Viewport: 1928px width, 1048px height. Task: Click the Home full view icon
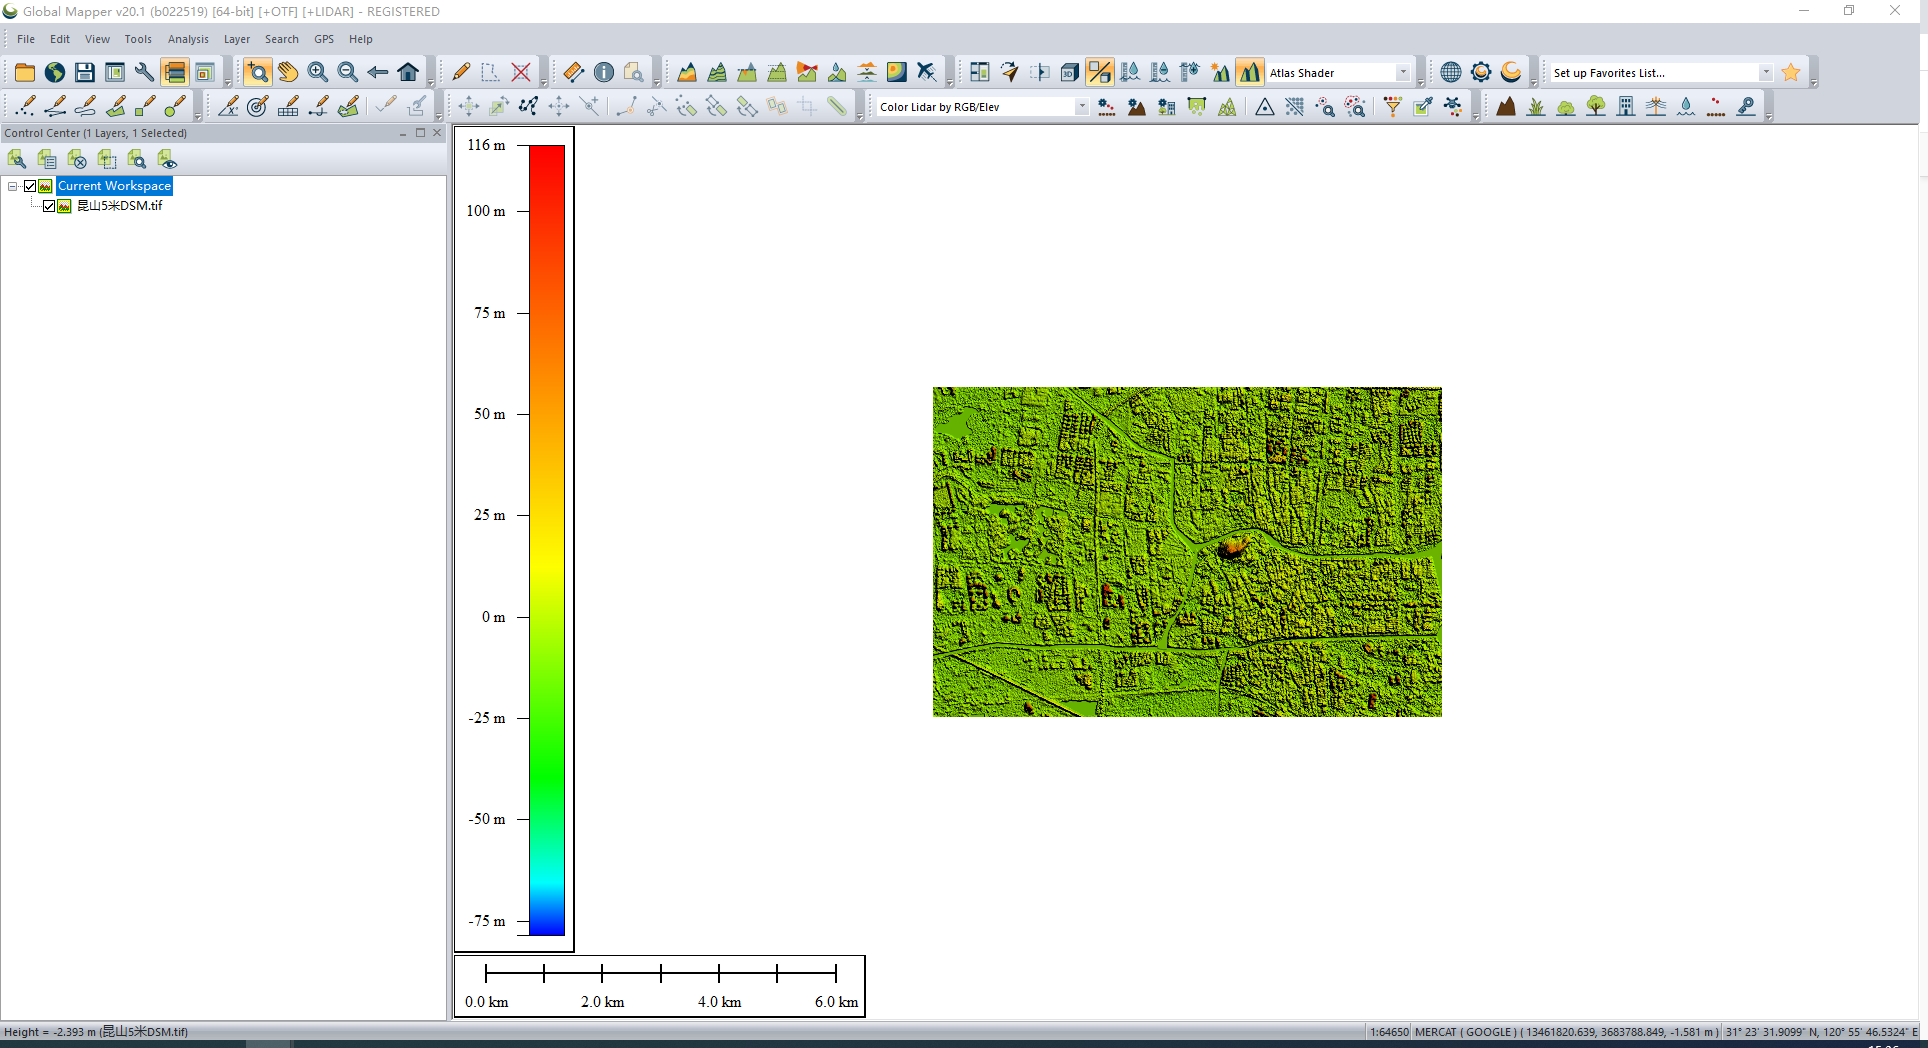(x=408, y=72)
